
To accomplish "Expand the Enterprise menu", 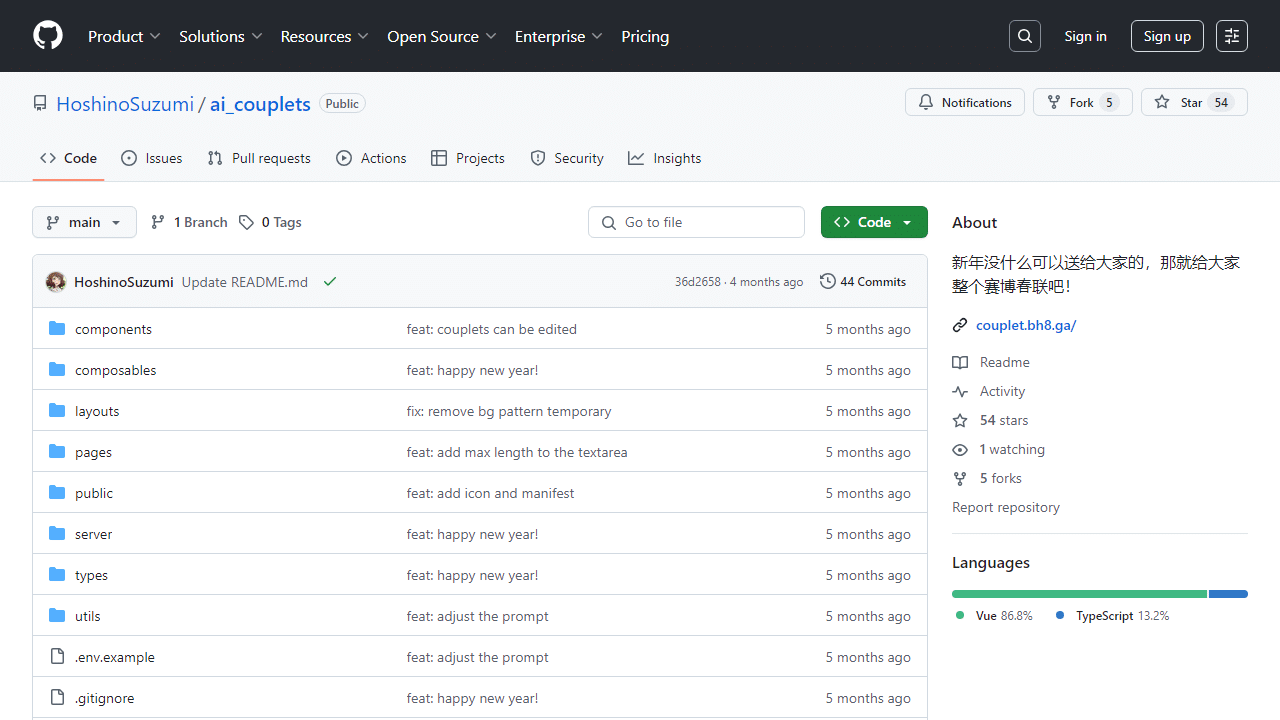I will click(x=559, y=36).
